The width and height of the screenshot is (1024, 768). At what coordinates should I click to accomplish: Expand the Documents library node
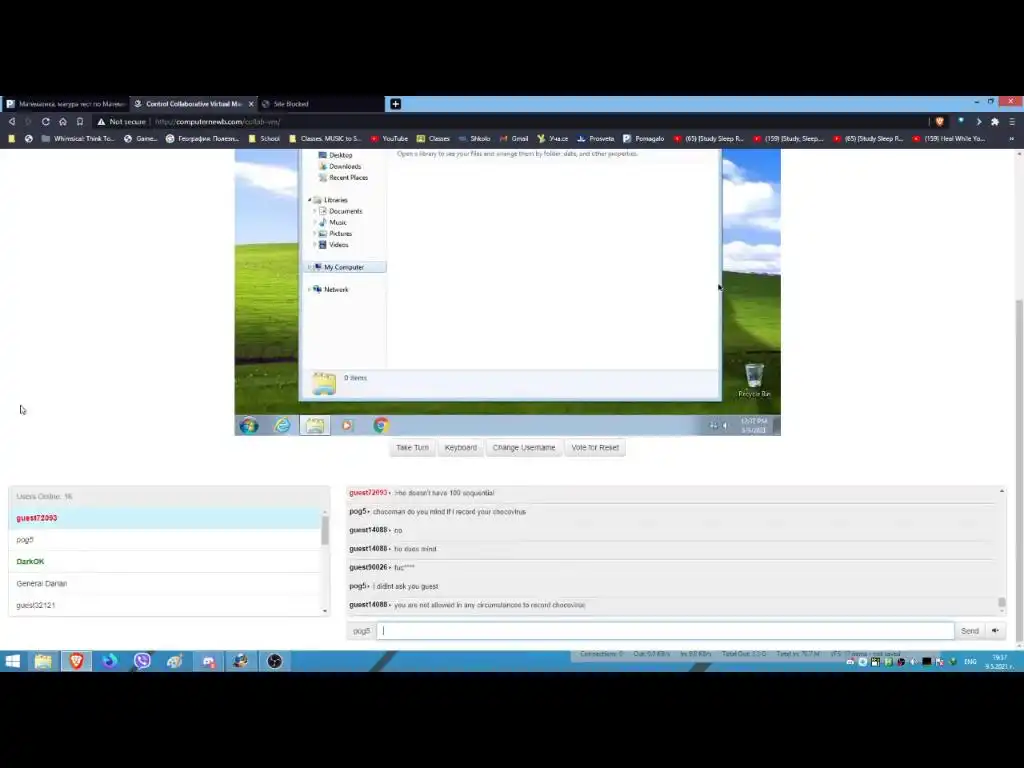(315, 212)
